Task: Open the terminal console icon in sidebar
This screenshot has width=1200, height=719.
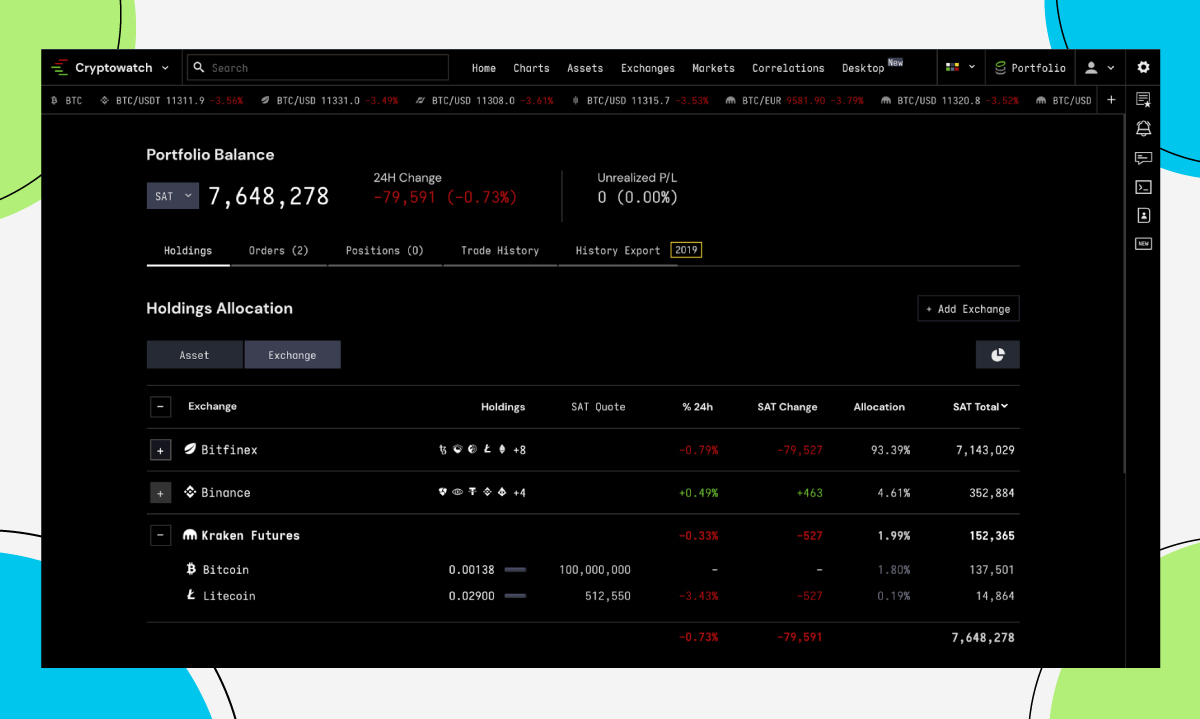Action: 1143,186
